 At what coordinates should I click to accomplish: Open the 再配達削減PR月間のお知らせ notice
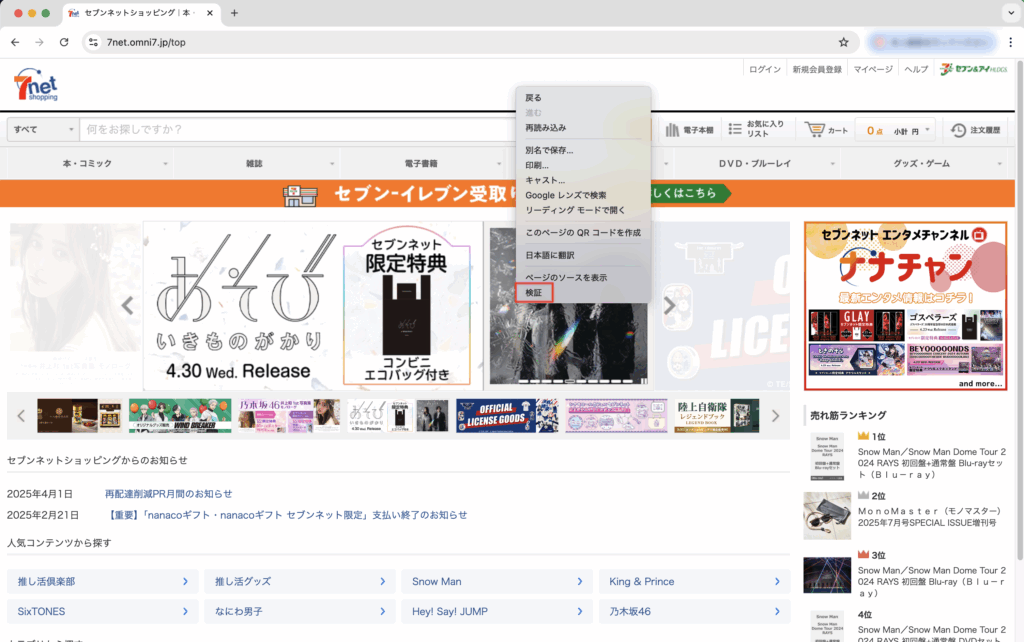coord(168,494)
